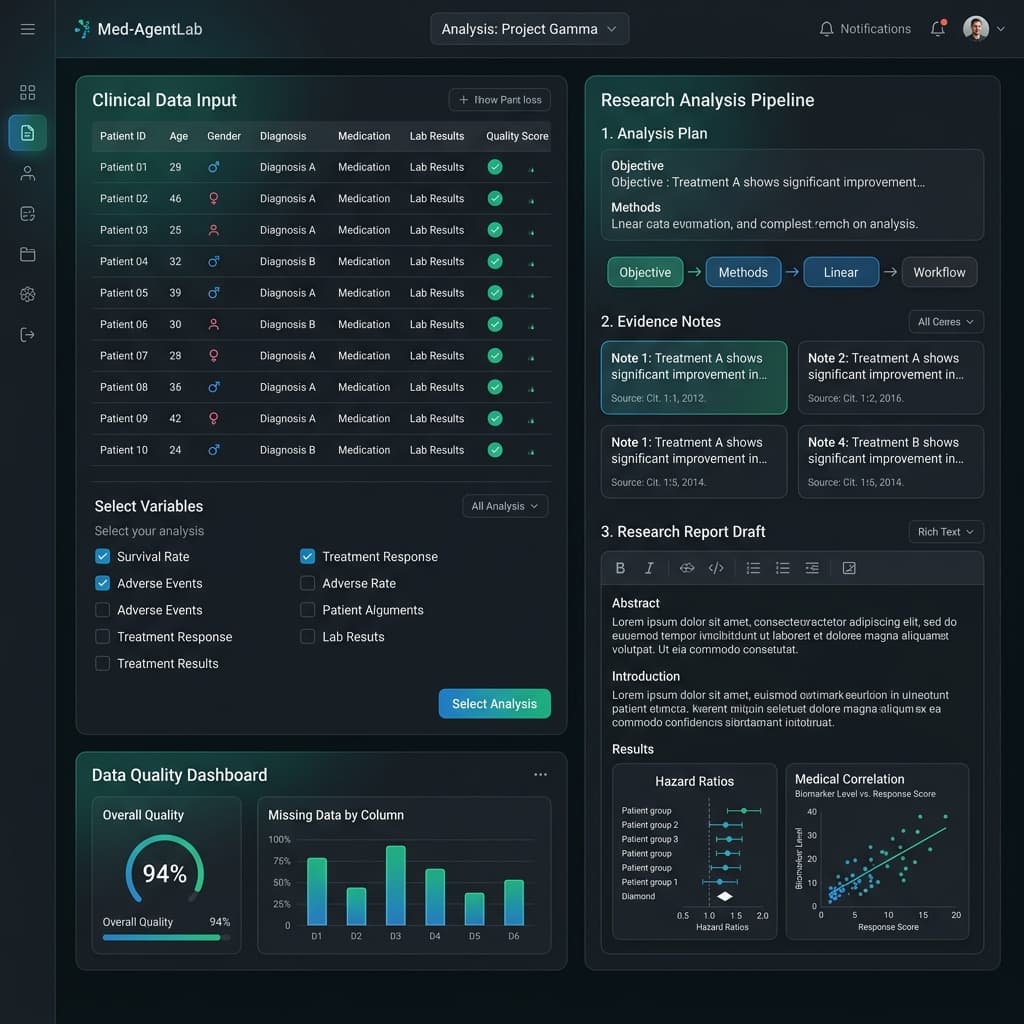The image size is (1024, 1024).
Task: Click the Medical Correlation scatter chart
Action: [877, 852]
